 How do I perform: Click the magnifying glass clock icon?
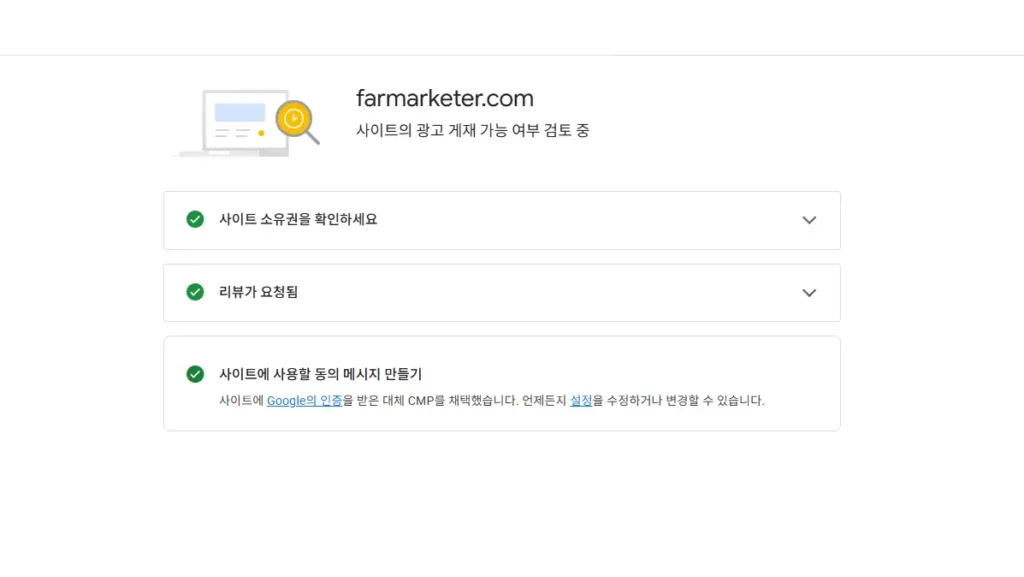click(x=293, y=118)
